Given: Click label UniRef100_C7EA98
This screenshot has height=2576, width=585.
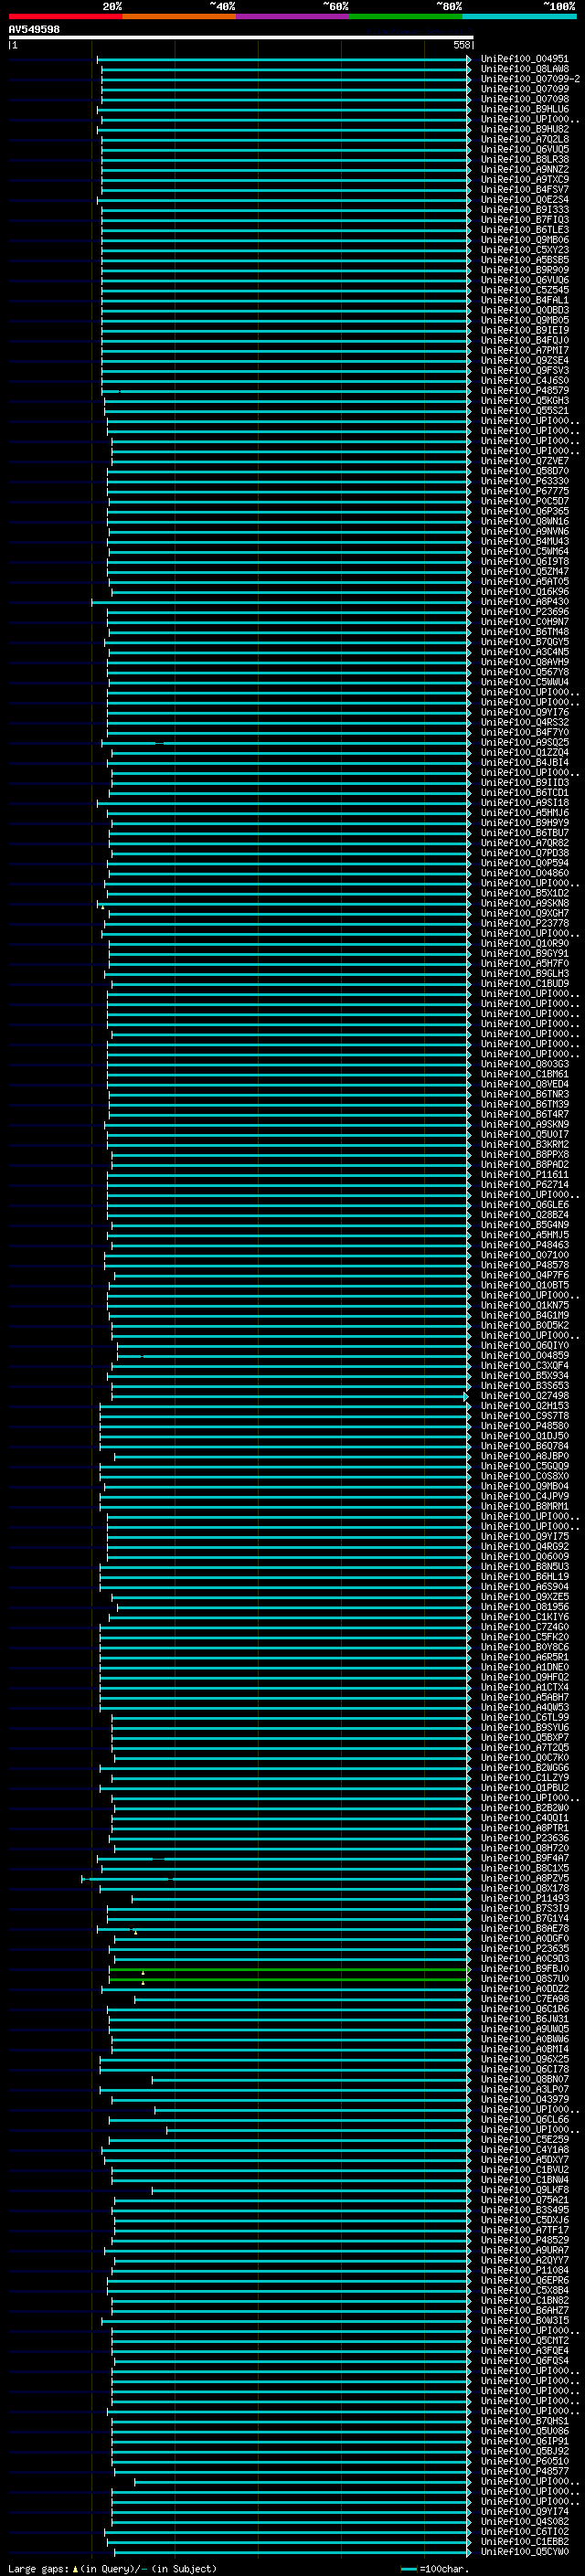Looking at the screenshot, I should click(x=525, y=1999).
